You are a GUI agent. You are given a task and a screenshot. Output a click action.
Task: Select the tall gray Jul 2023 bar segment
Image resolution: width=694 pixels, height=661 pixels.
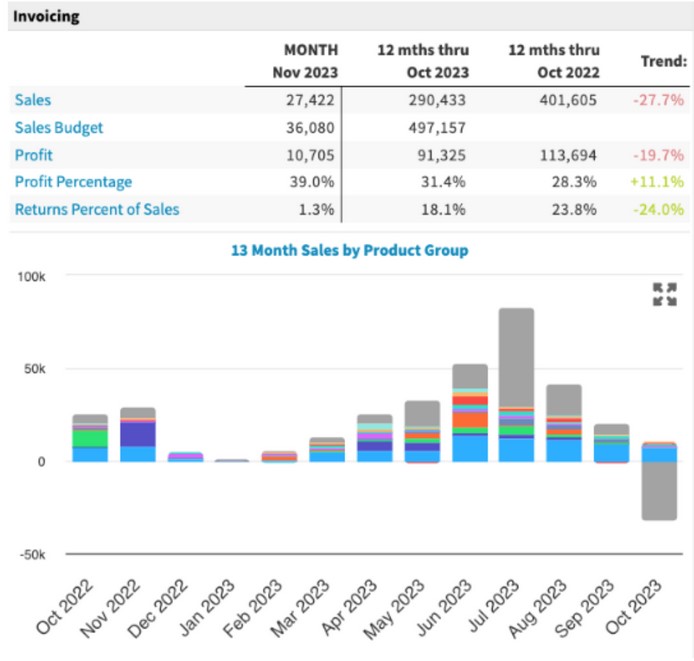point(516,357)
